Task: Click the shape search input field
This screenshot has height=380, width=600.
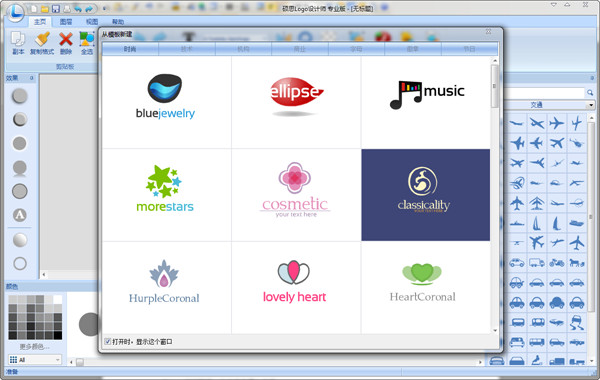Action: [x=545, y=93]
